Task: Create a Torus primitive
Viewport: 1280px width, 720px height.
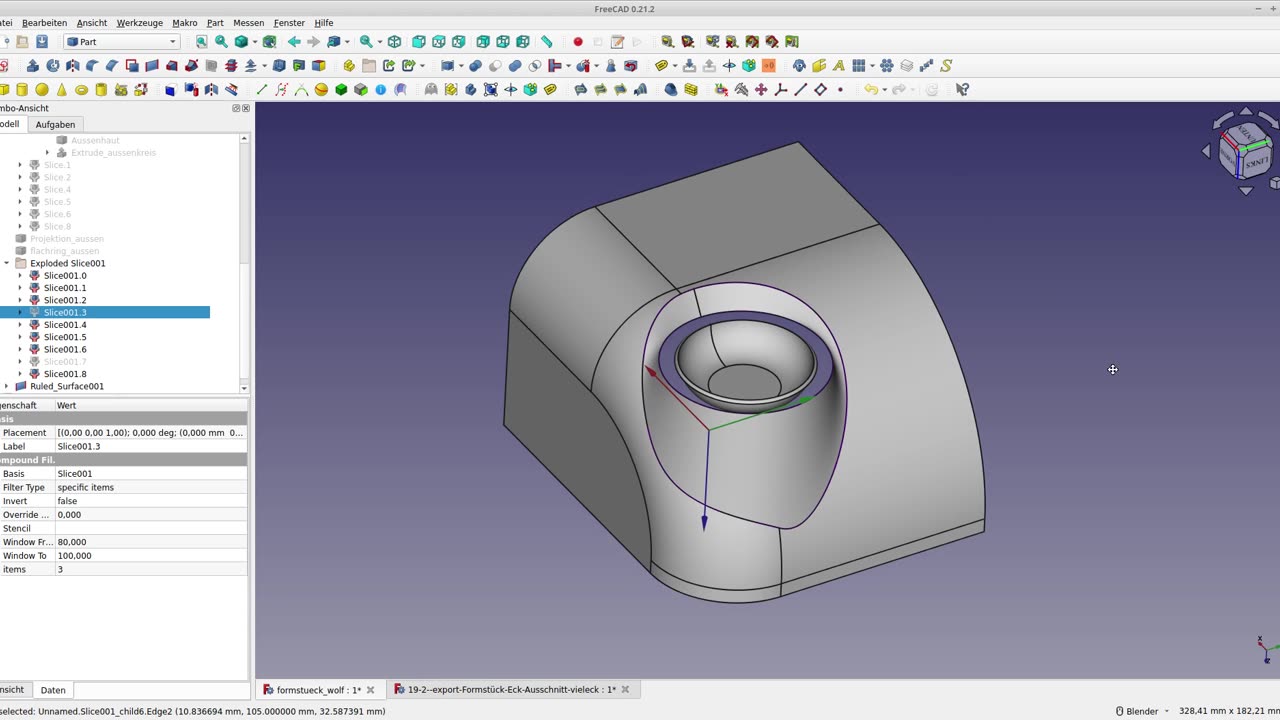Action: pos(82,90)
